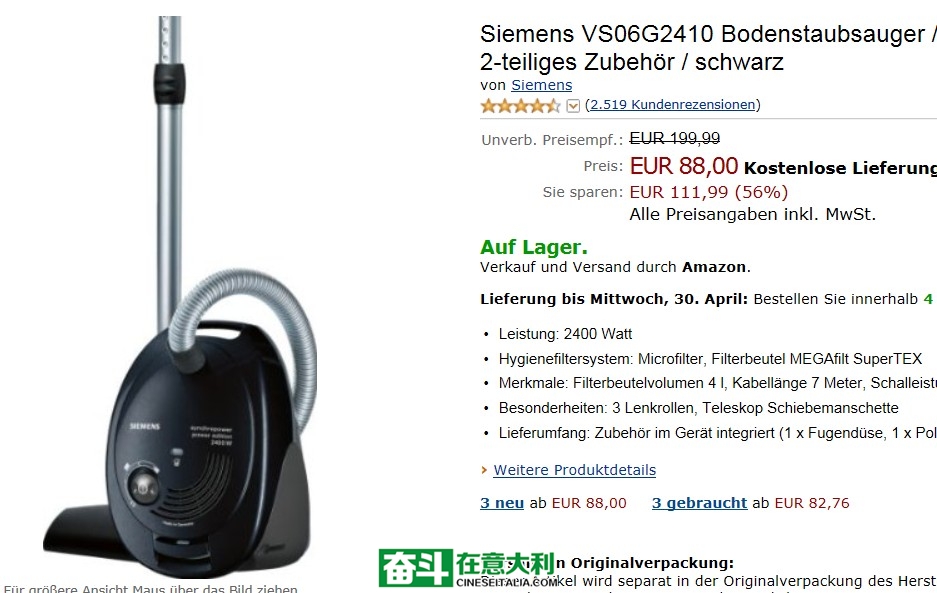Open the star rating dropdown arrow
The image size is (937, 593).
573,106
